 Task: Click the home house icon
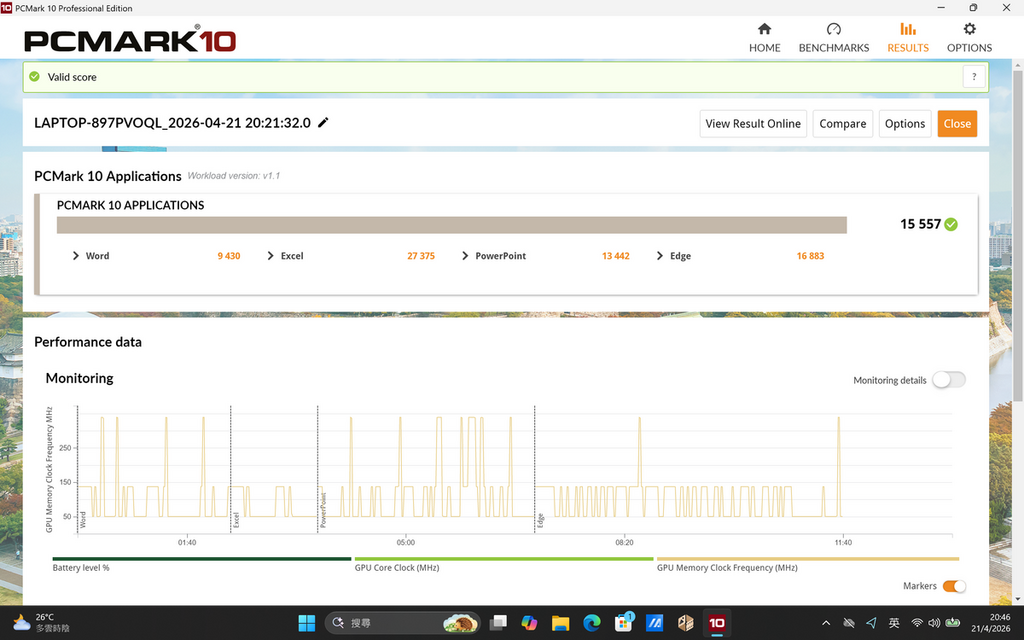(764, 29)
